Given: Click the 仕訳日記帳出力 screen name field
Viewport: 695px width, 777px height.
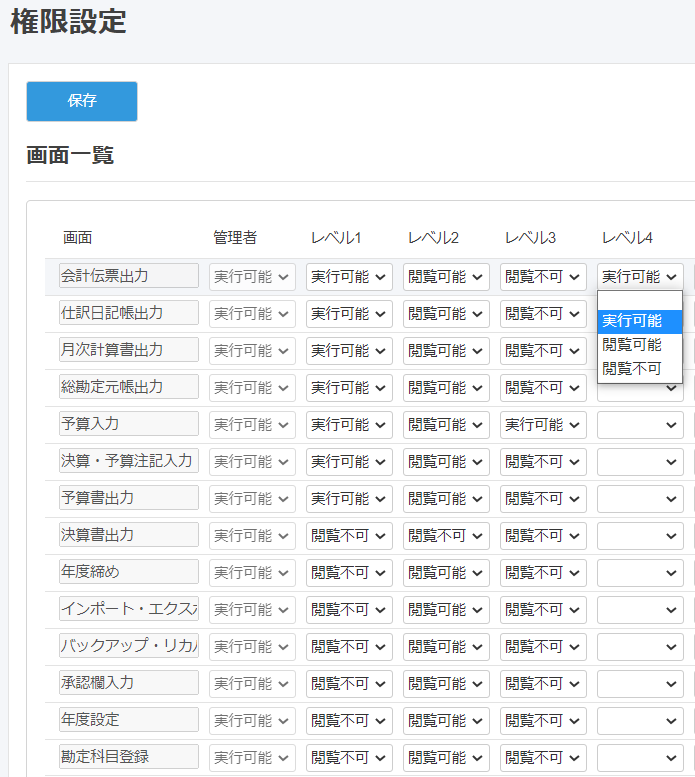Looking at the screenshot, I should [129, 313].
